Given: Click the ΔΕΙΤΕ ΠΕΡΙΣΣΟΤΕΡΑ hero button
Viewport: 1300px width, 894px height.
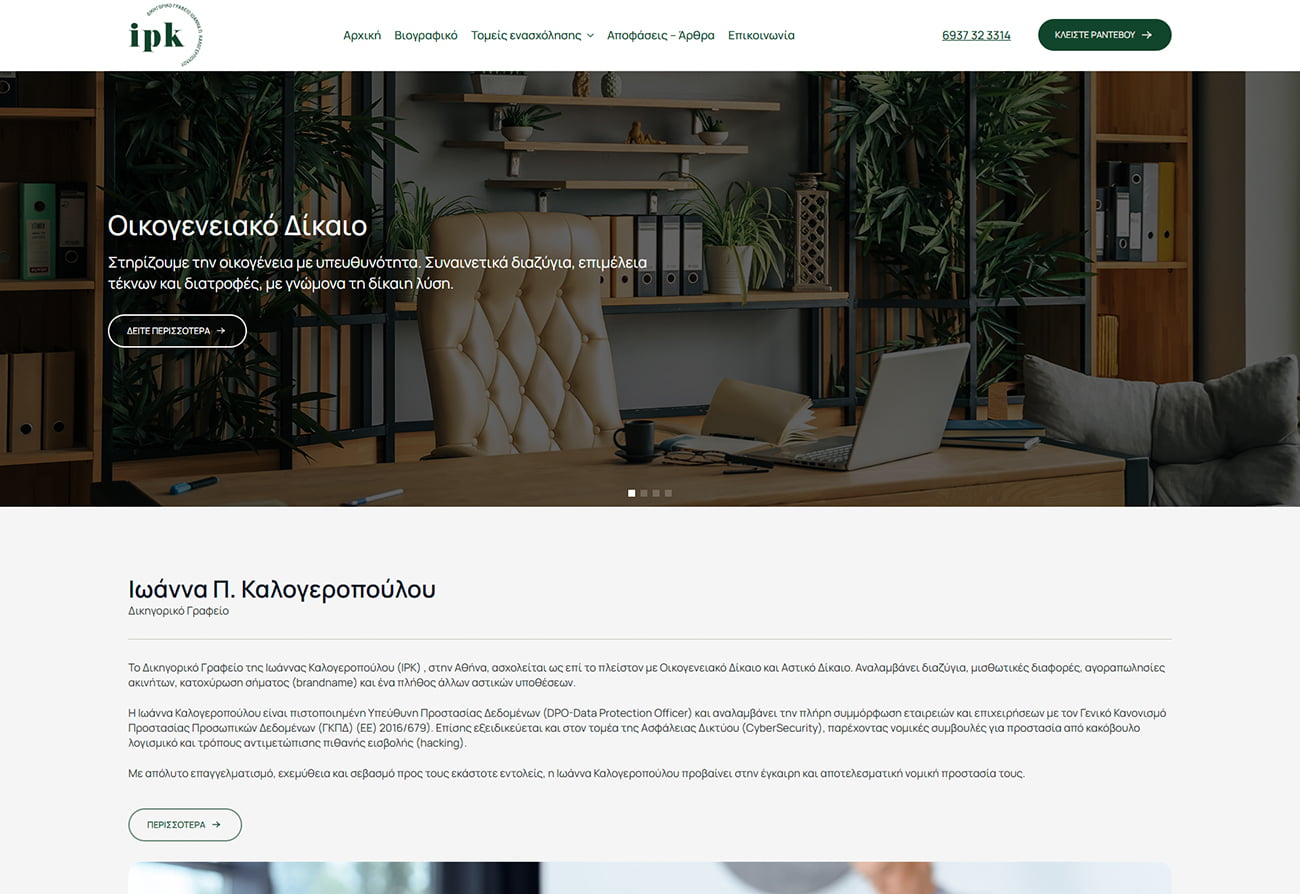Looking at the screenshot, I should coord(177,331).
